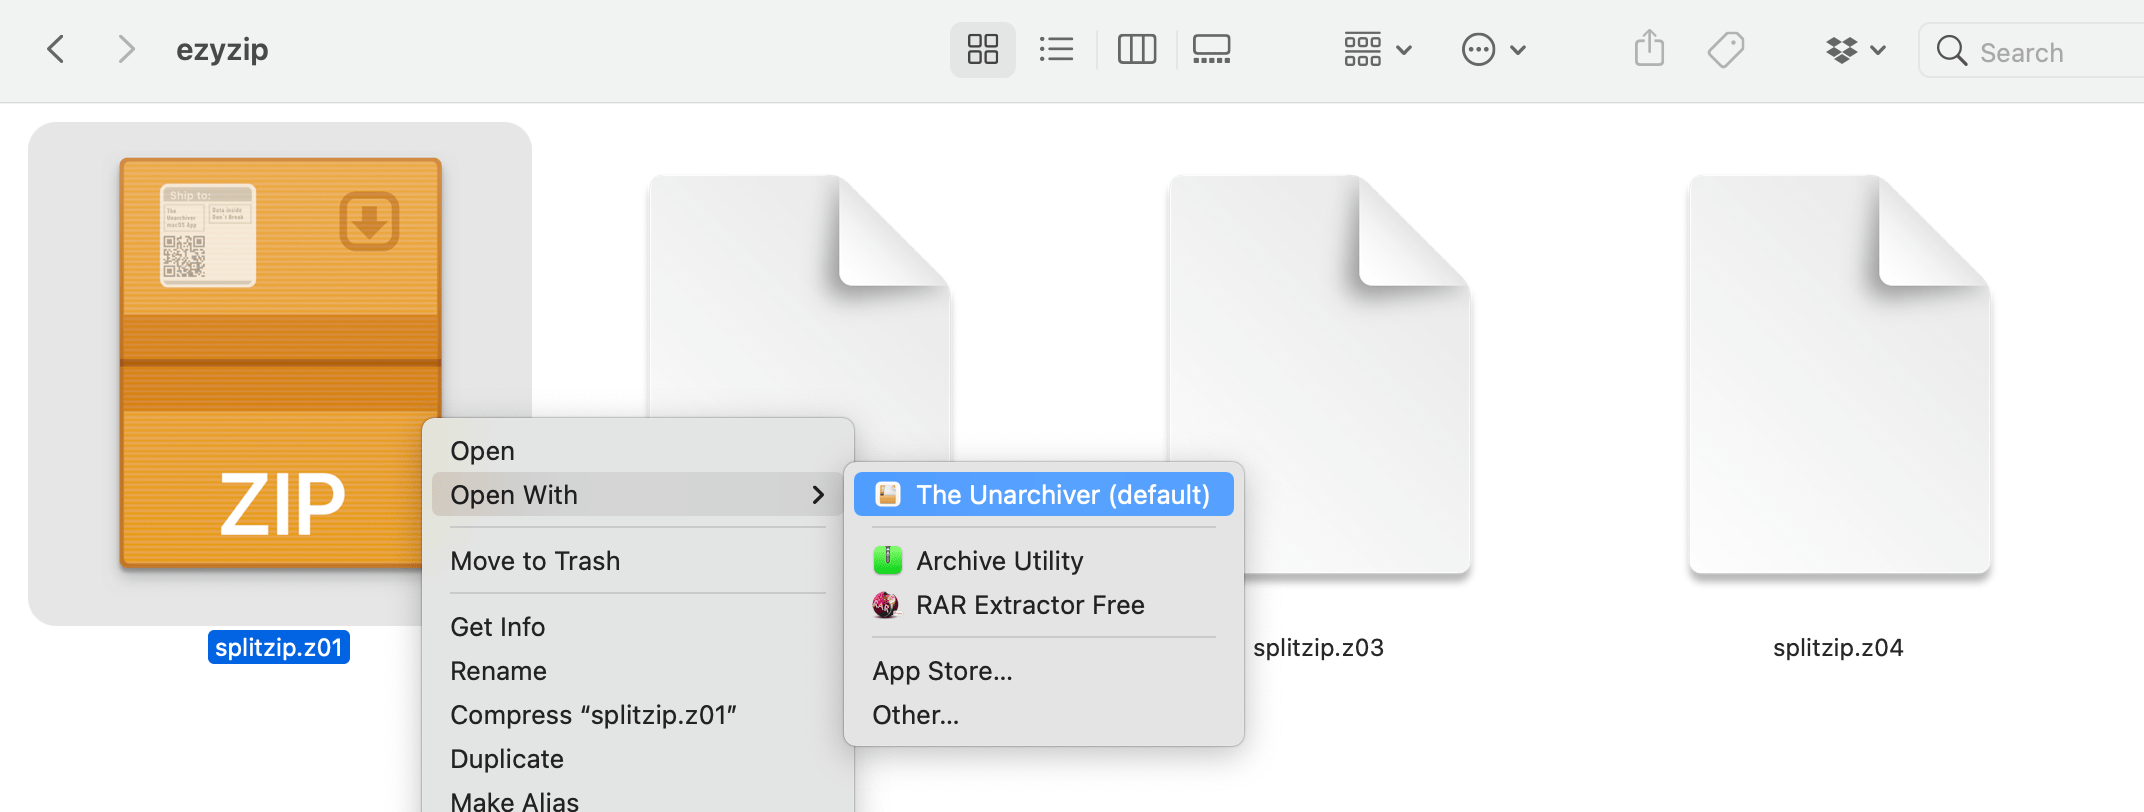This screenshot has width=2144, height=812.
Task: Open the Dropbox toolbar dropdown
Action: pyautogui.click(x=1855, y=49)
